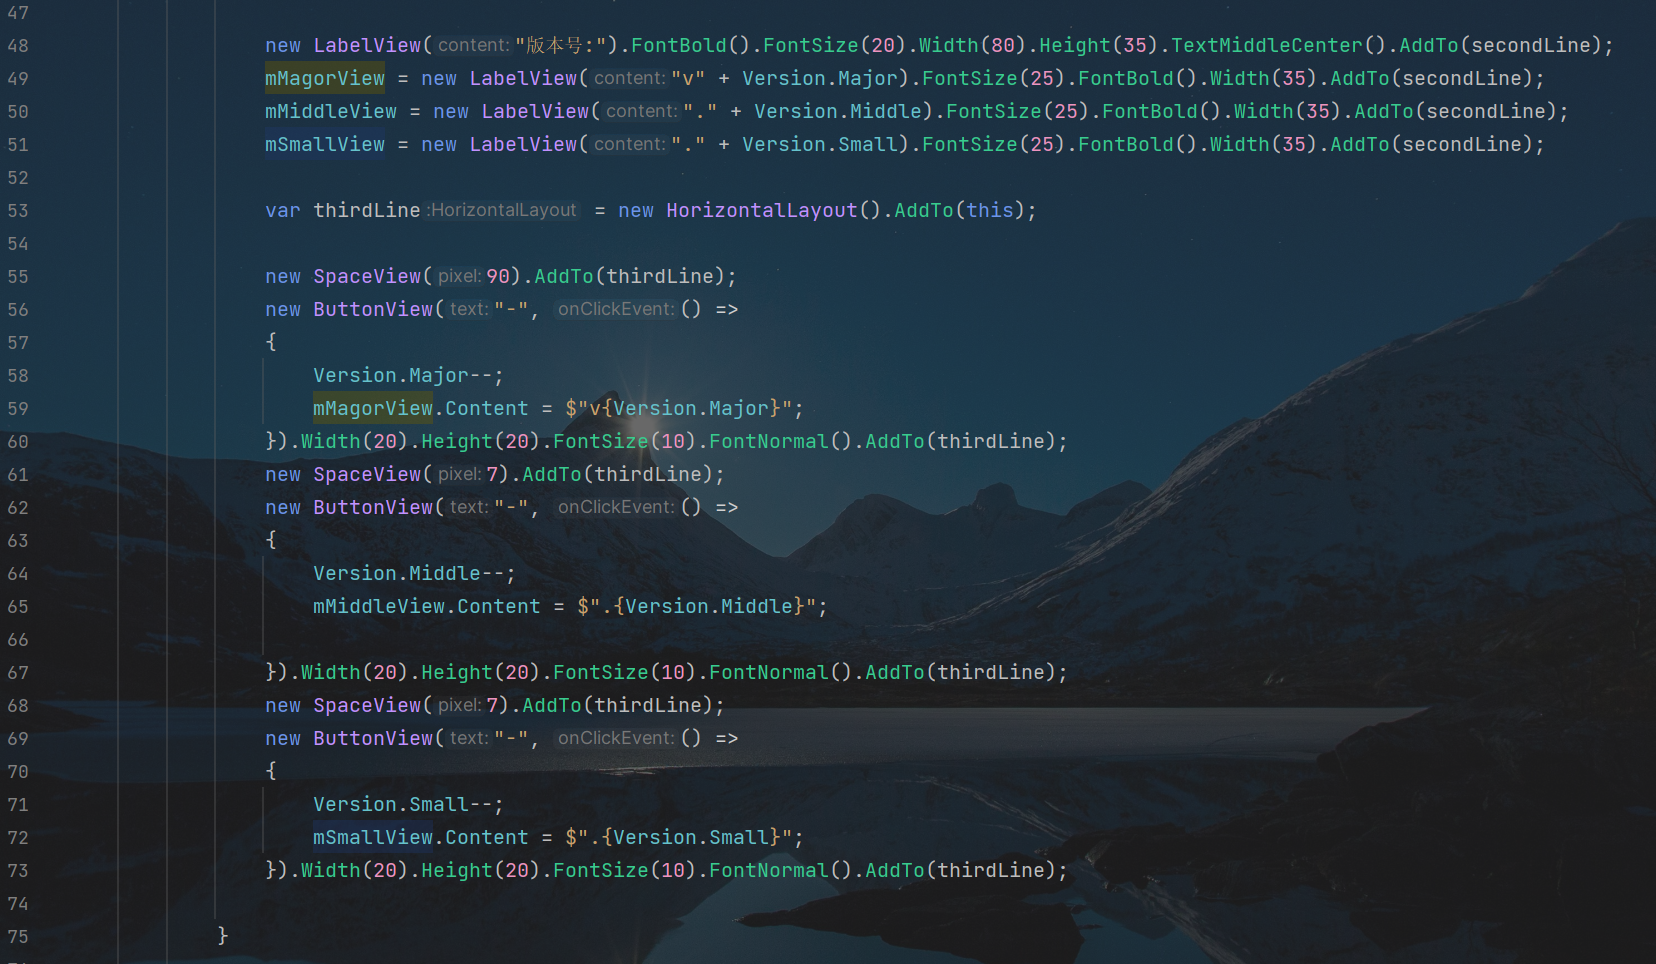Image resolution: width=1656 pixels, height=964 pixels.
Task: Click Version.Major on line 49
Action: (x=820, y=78)
